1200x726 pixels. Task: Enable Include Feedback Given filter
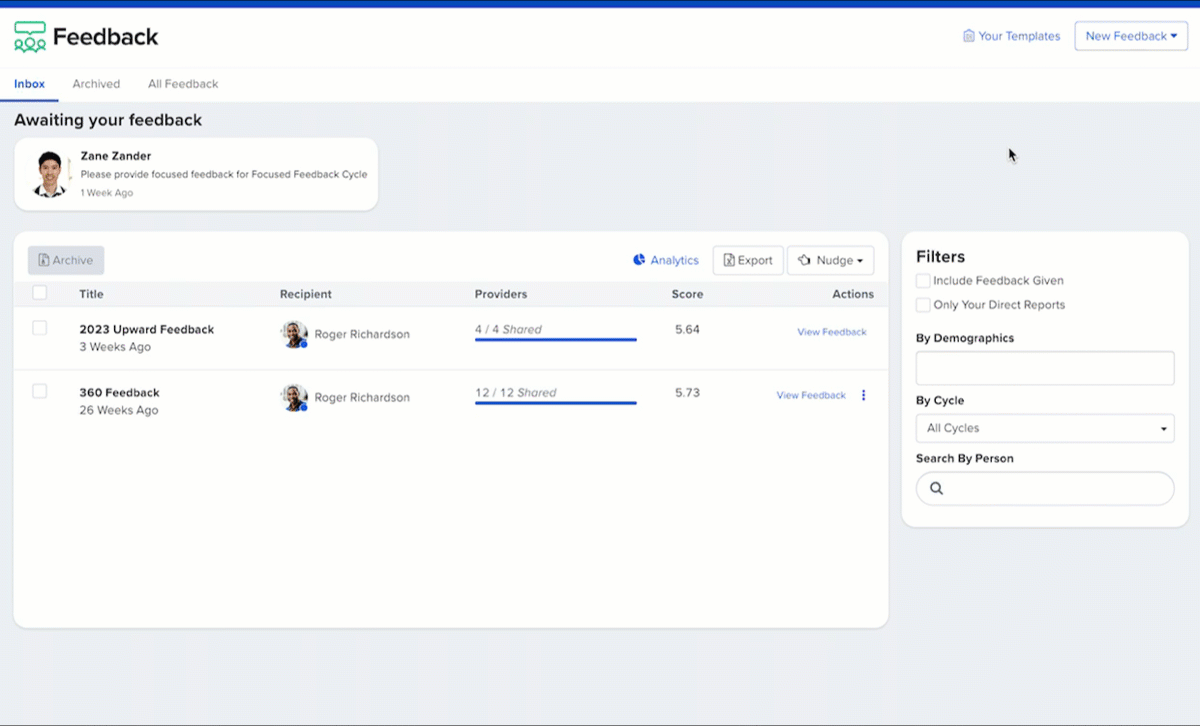[x=923, y=281]
